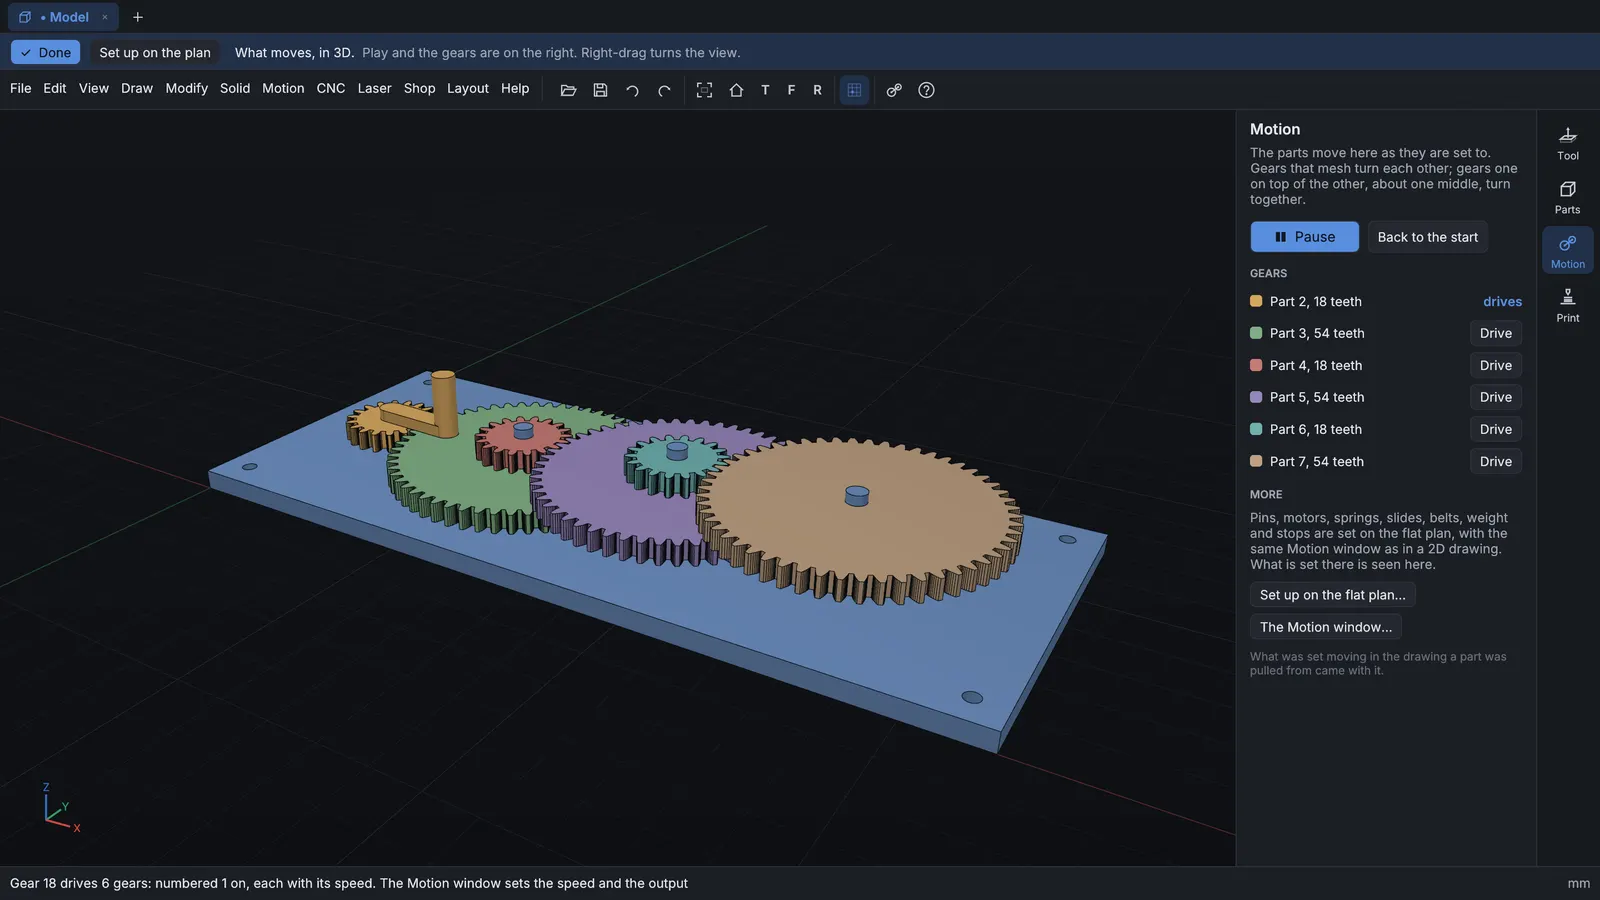Image resolution: width=1600 pixels, height=900 pixels.
Task: Select the Model document tab
Action: (x=63, y=17)
